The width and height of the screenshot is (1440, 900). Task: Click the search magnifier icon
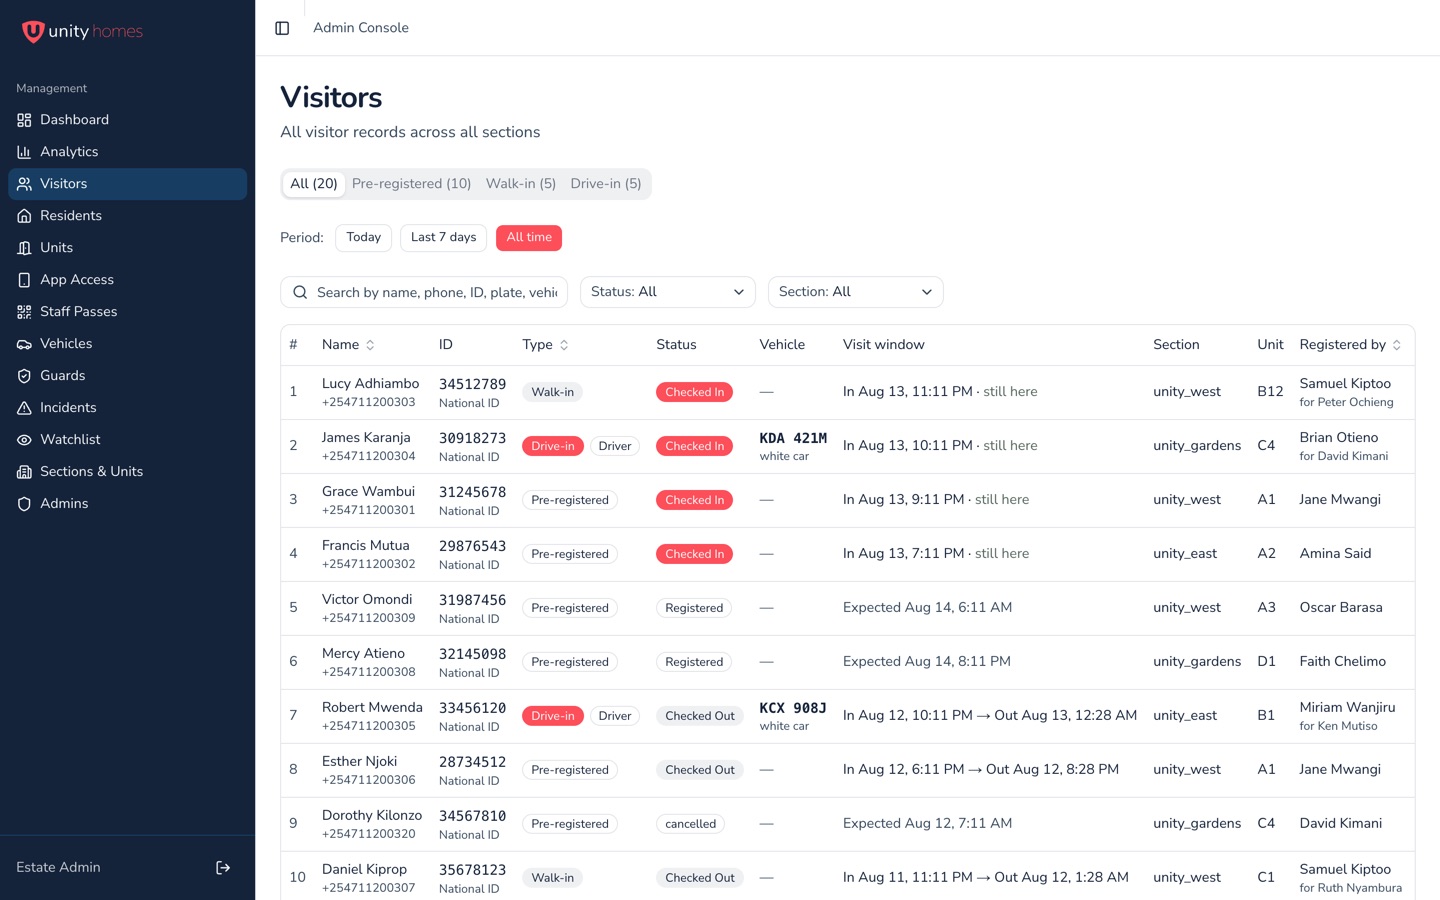click(300, 292)
